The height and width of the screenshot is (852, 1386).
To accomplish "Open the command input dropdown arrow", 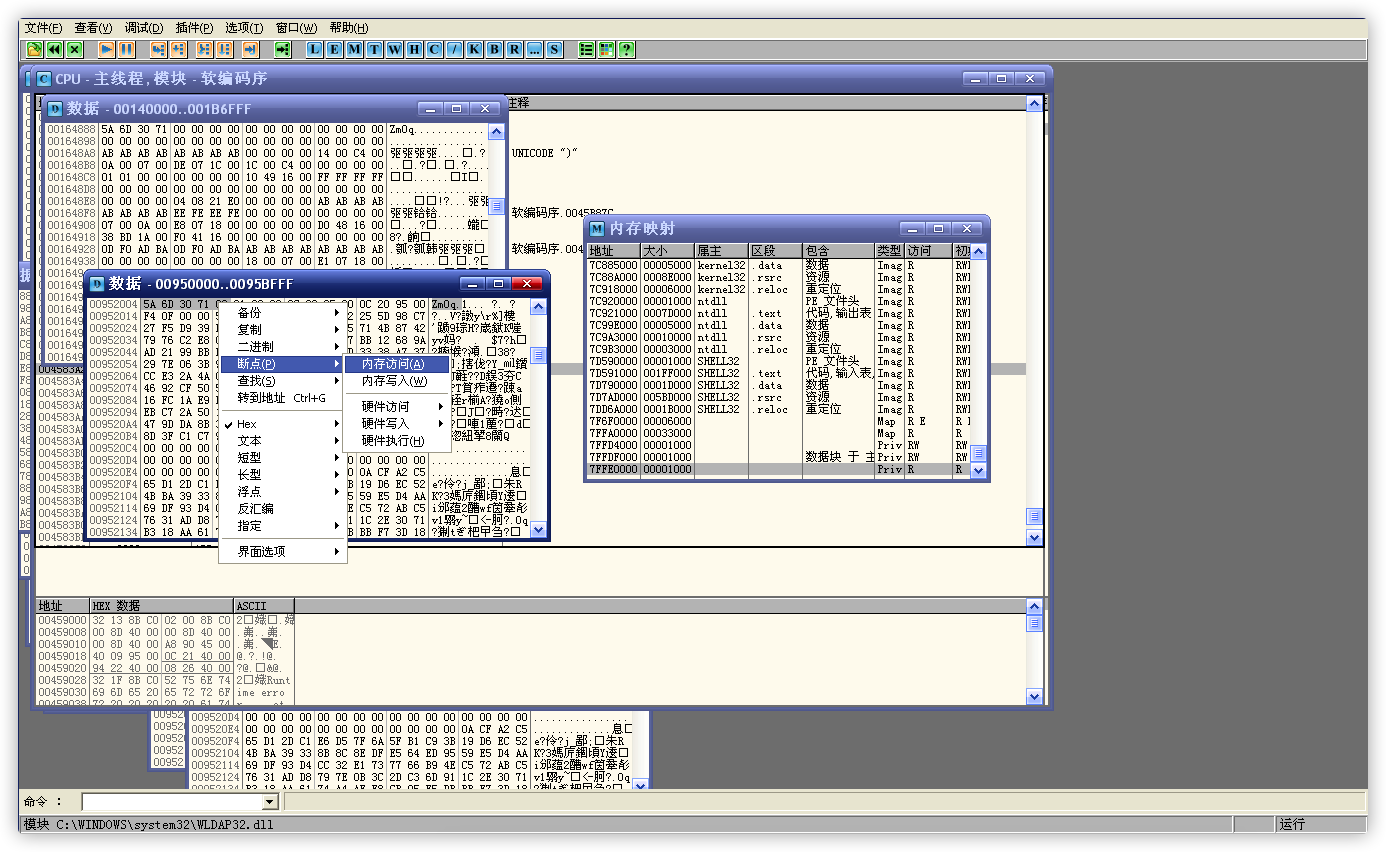I will click(x=269, y=802).
